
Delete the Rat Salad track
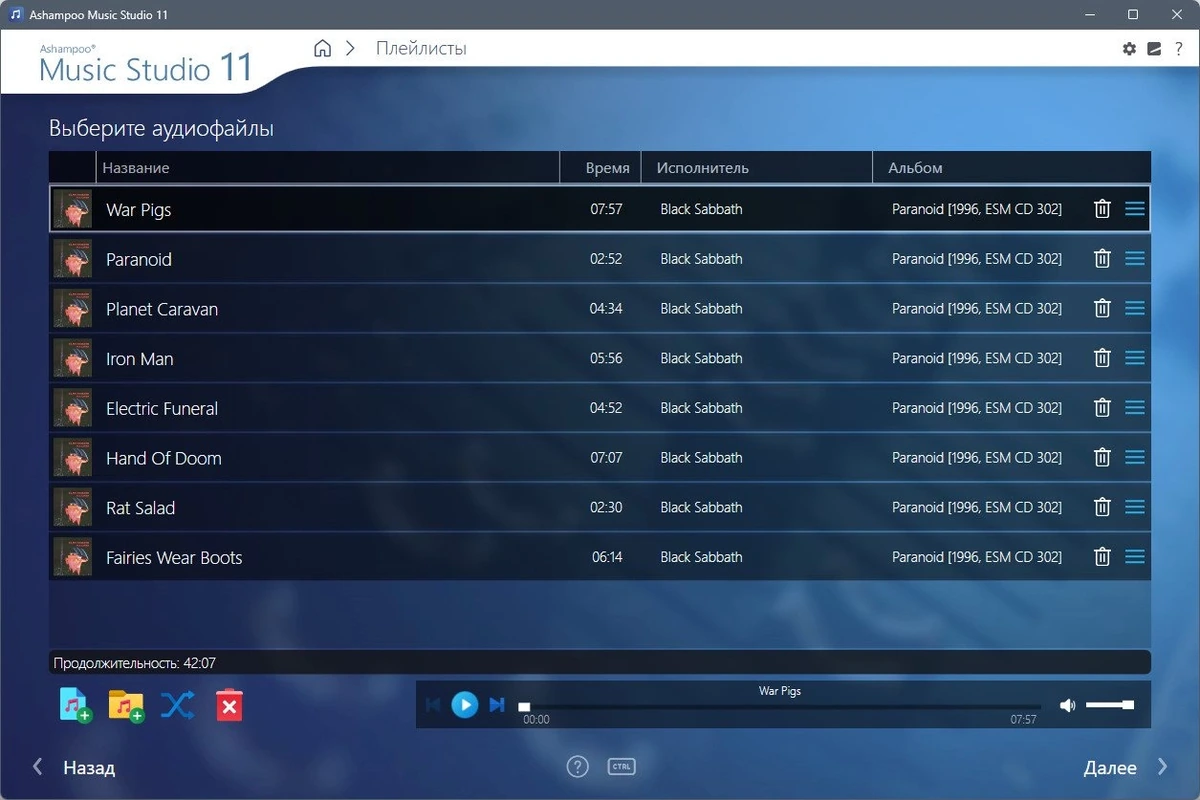1102,507
